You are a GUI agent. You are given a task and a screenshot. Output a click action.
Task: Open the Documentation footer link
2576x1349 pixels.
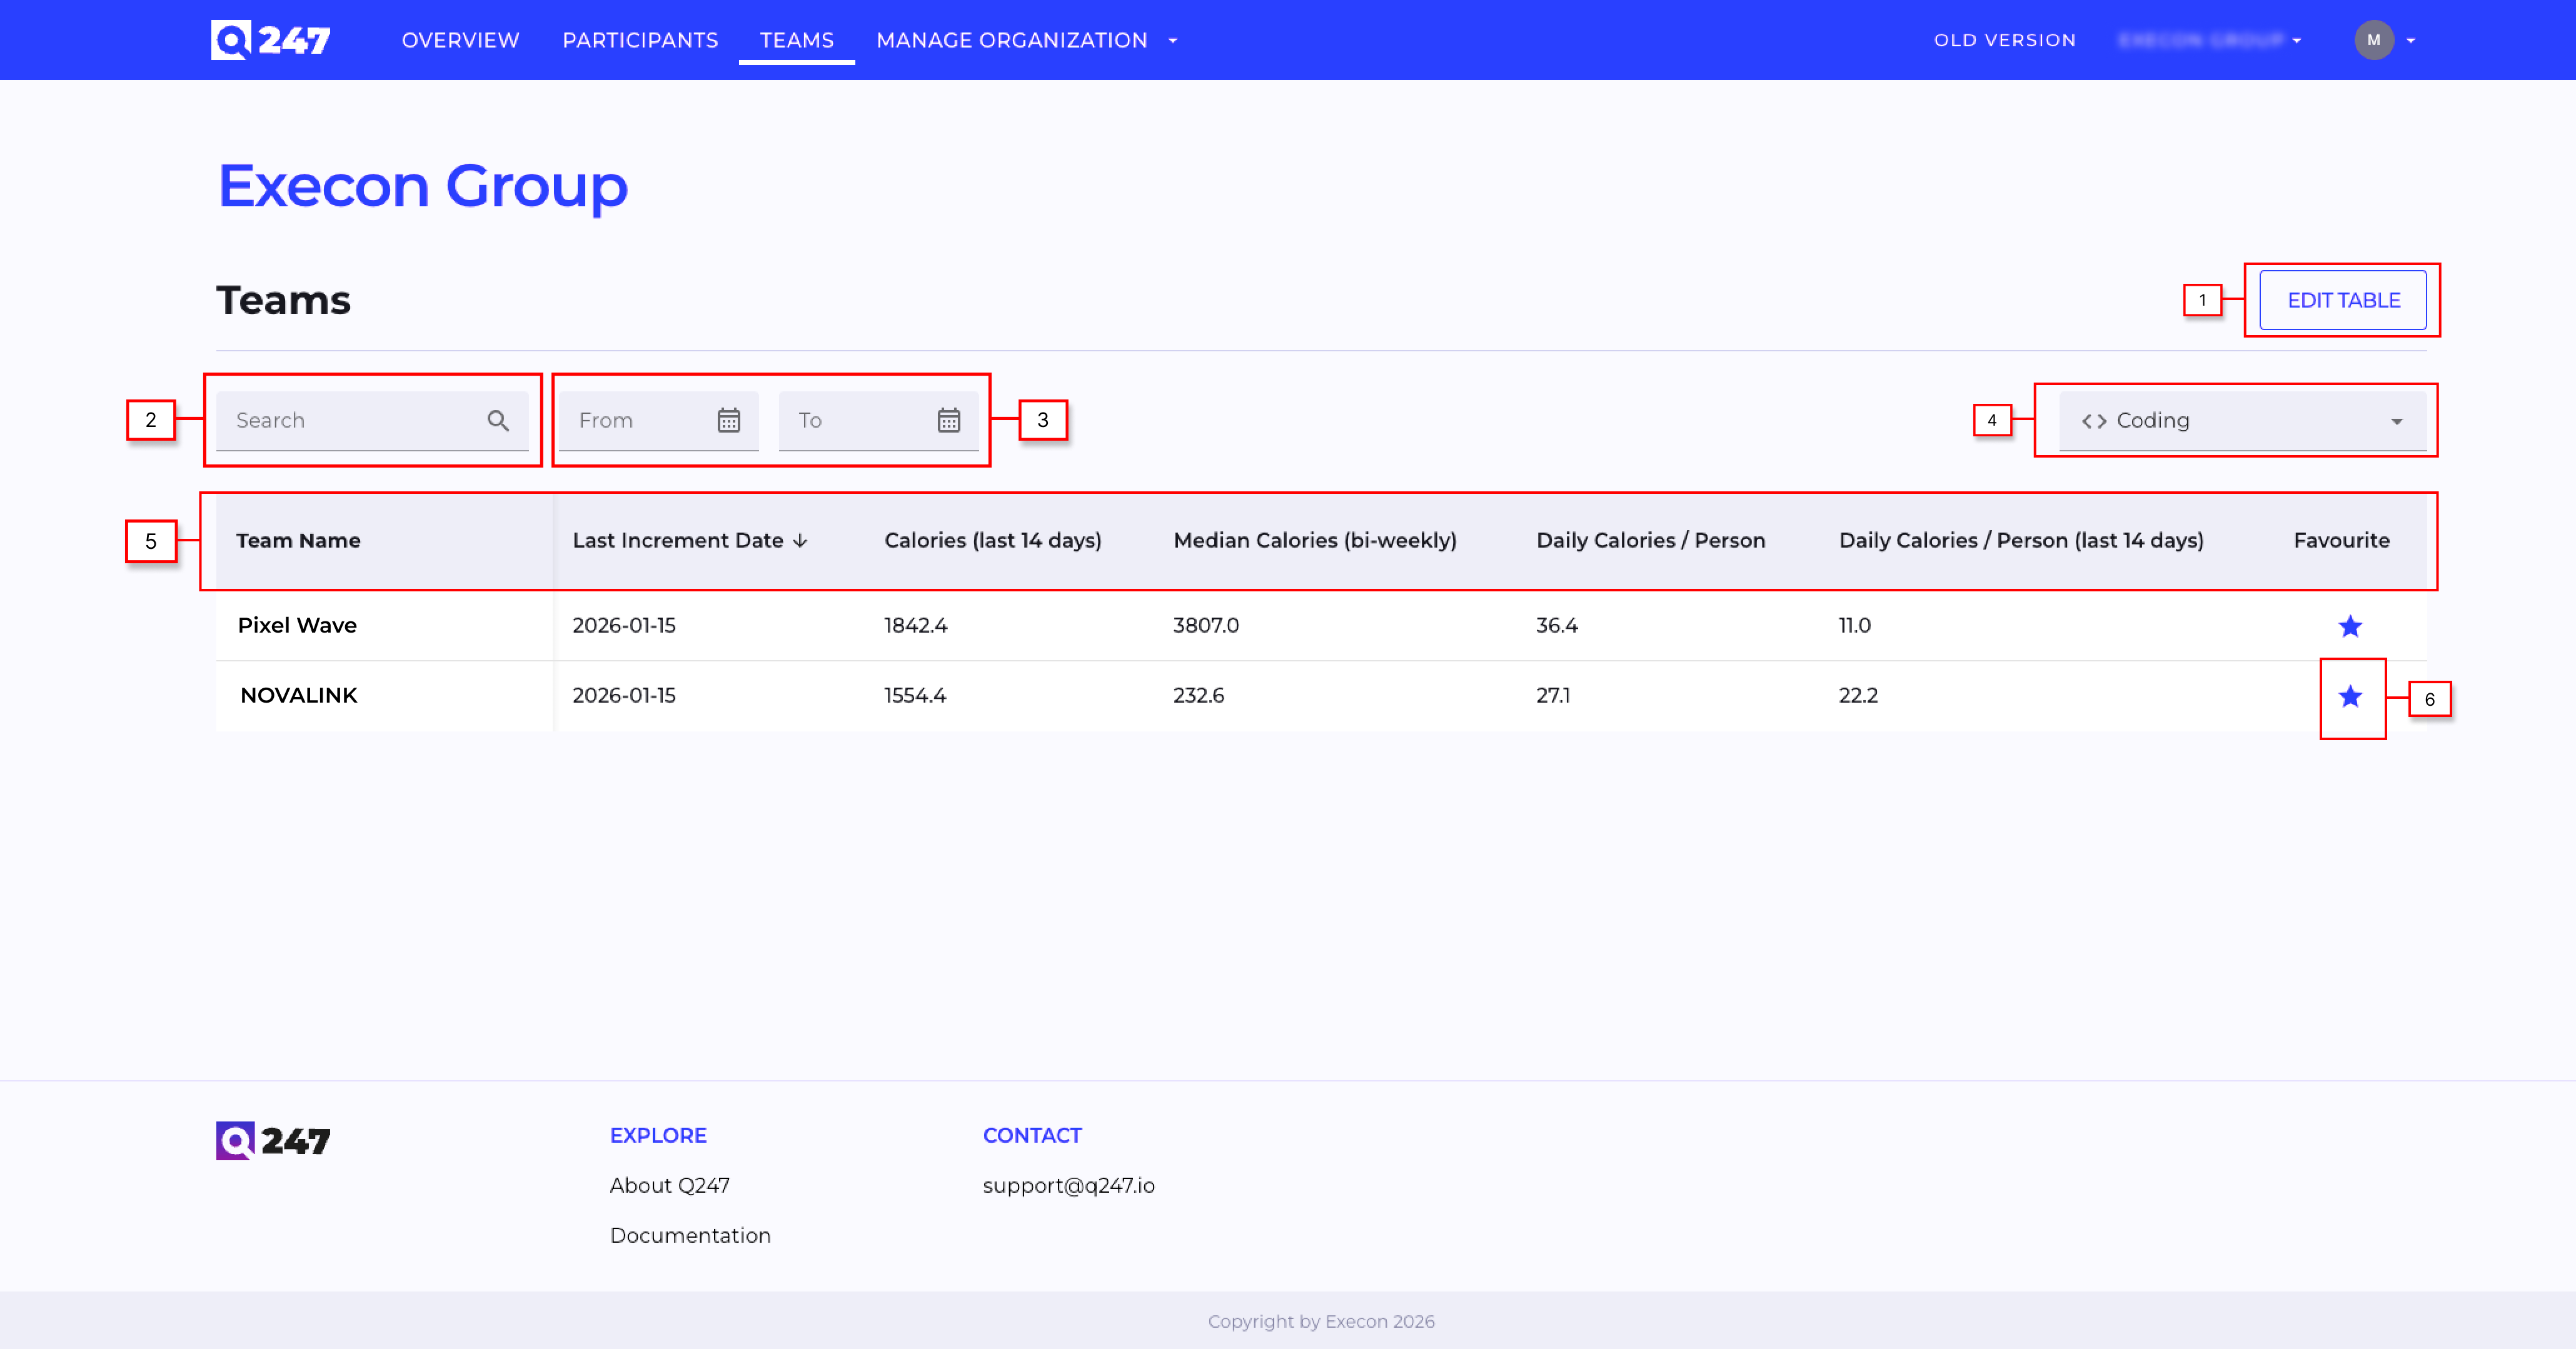click(x=690, y=1235)
